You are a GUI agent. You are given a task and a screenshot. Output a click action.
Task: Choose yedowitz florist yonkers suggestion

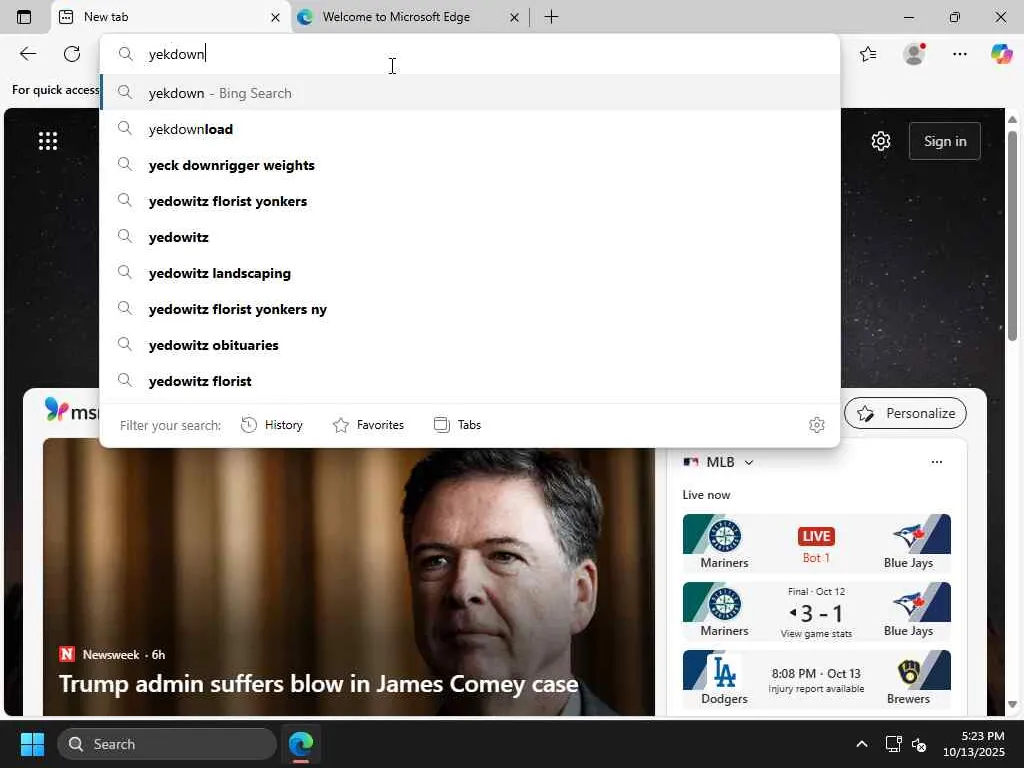pos(470,201)
